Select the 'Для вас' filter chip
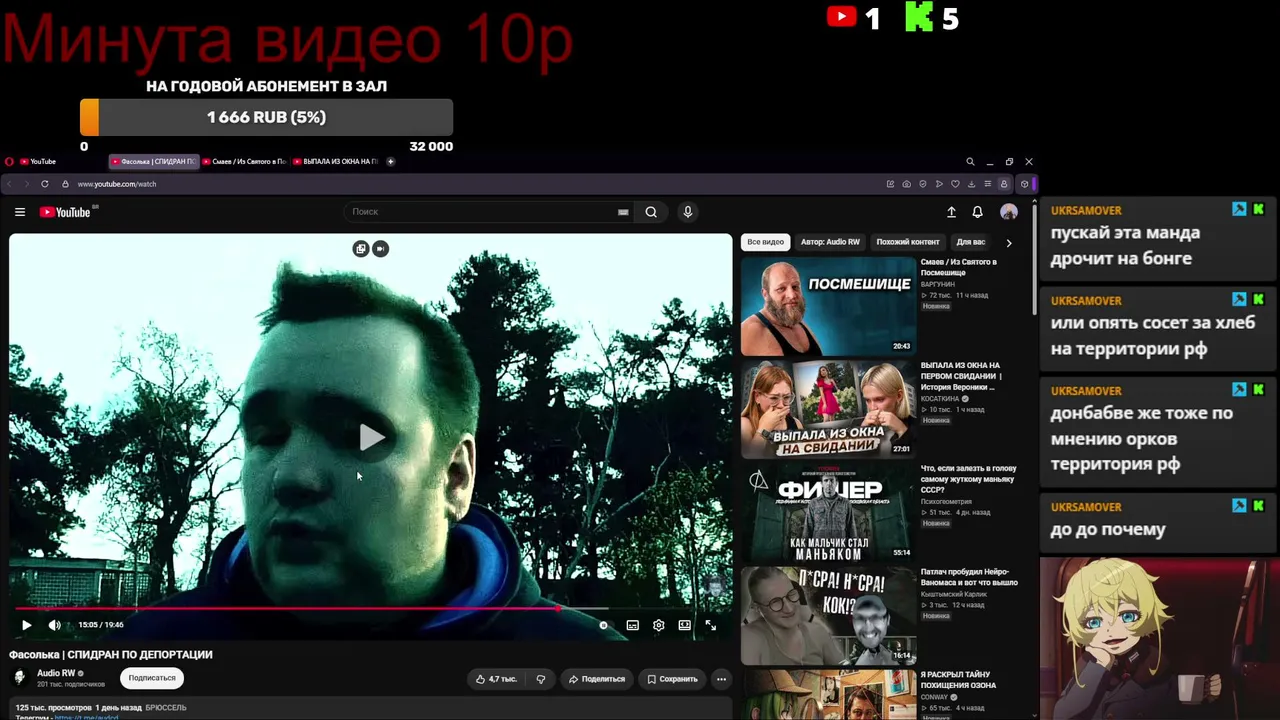Screen dimensions: 1280x720 click(970, 242)
